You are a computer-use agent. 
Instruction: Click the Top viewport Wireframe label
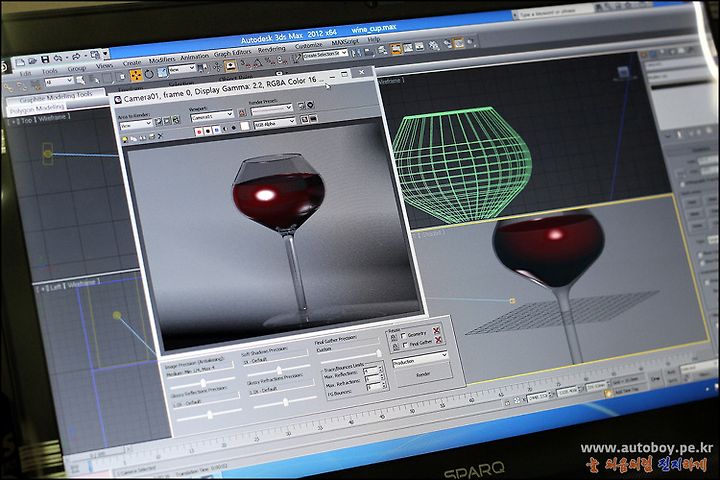(x=52, y=118)
